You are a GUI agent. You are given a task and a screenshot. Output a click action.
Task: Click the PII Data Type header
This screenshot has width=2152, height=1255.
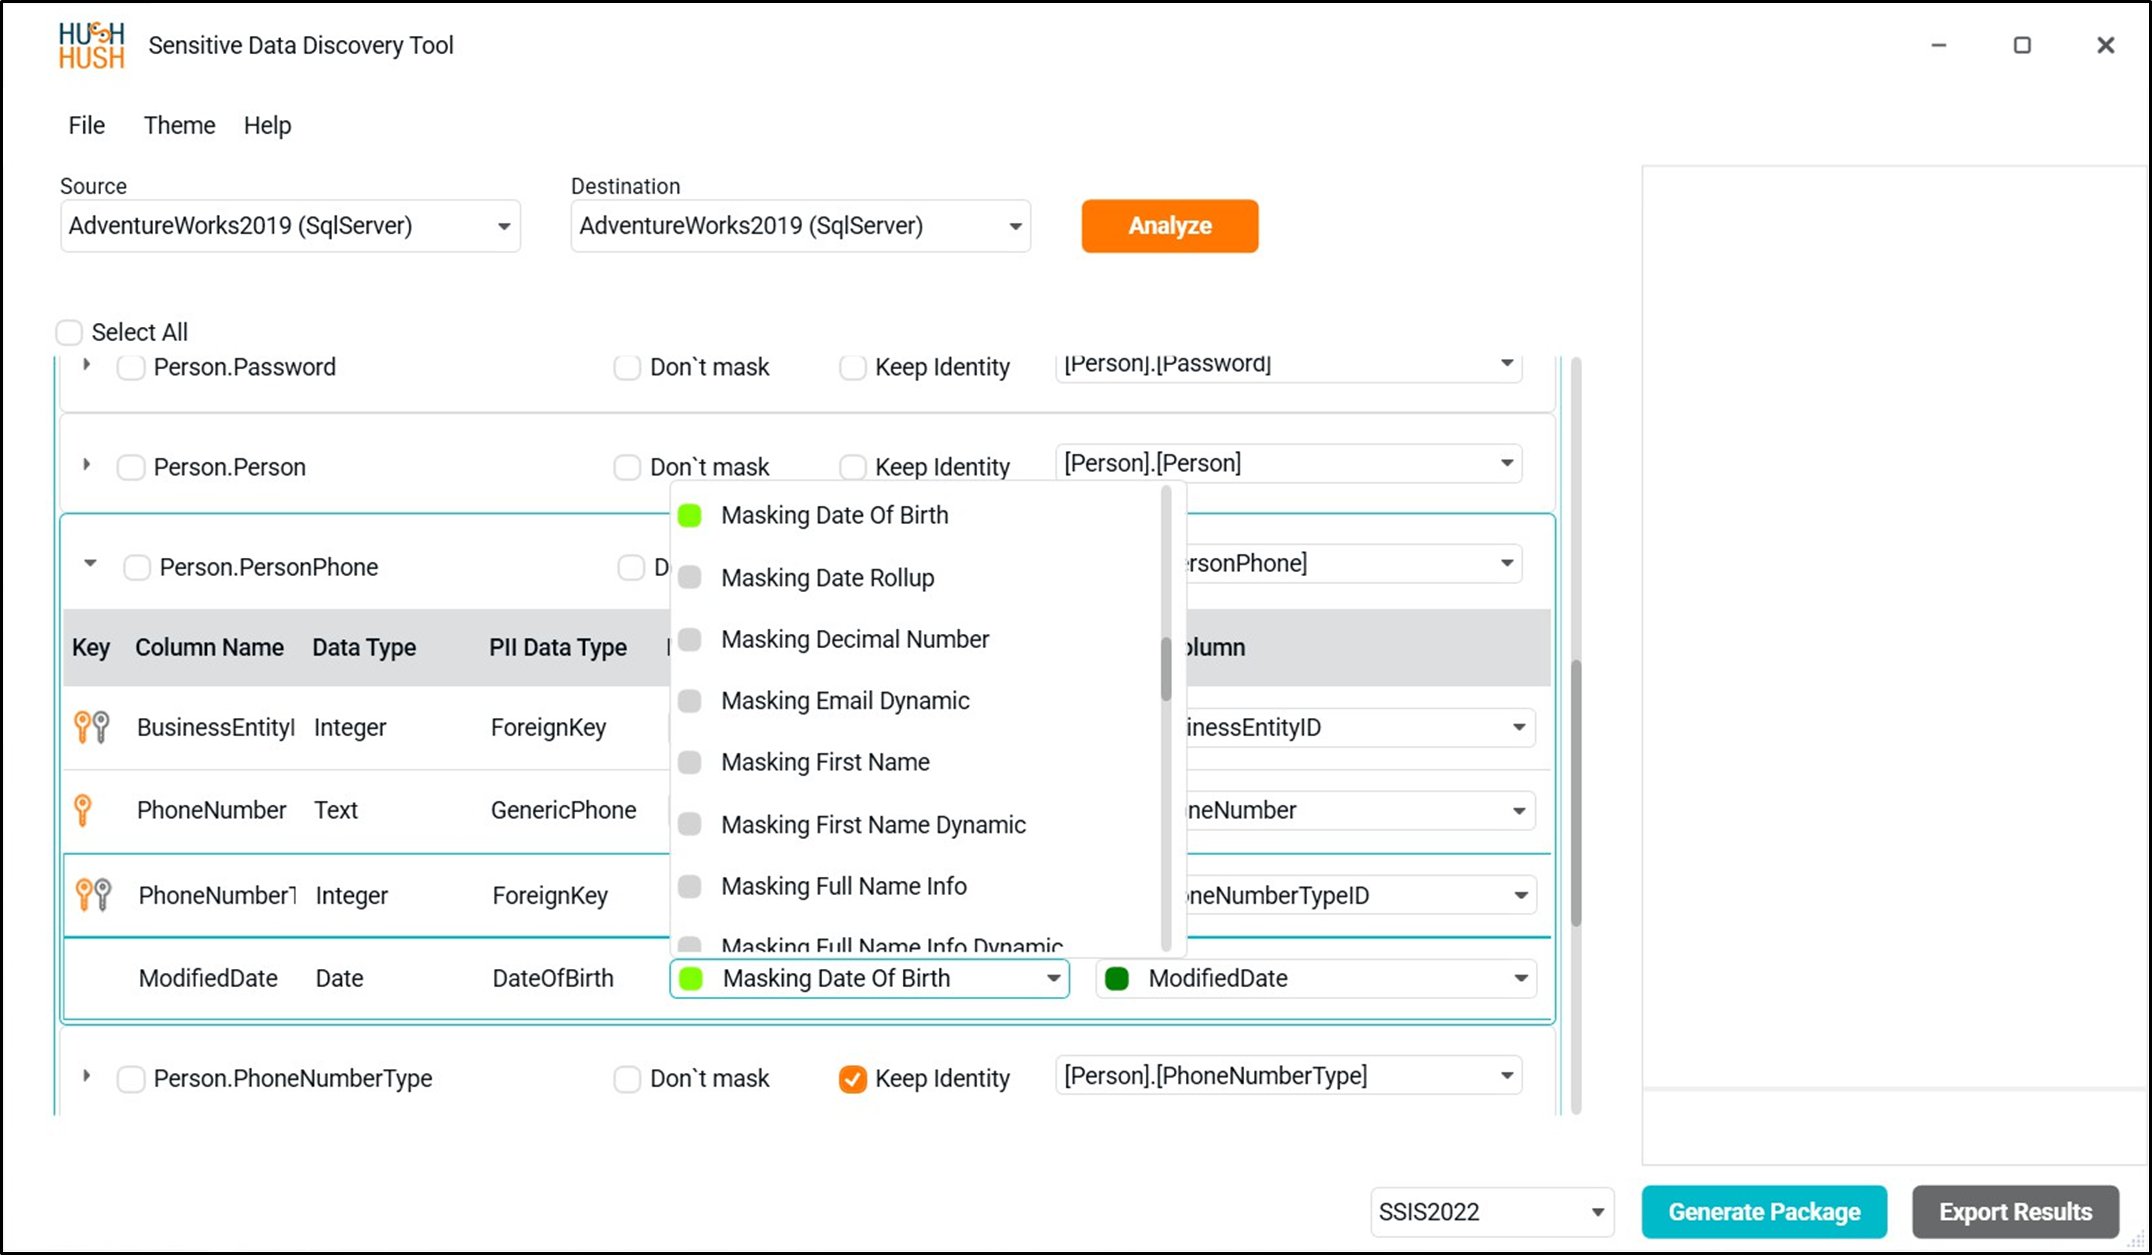[558, 647]
